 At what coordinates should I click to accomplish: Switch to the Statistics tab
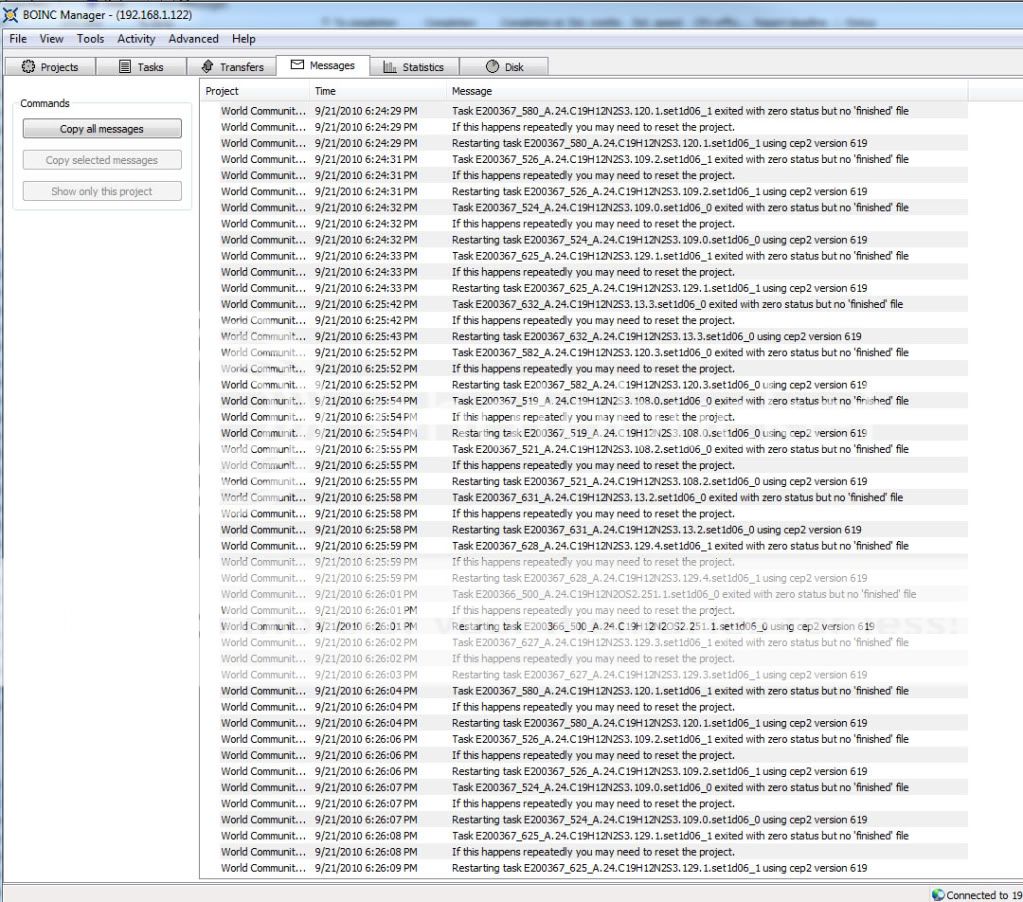coord(414,67)
